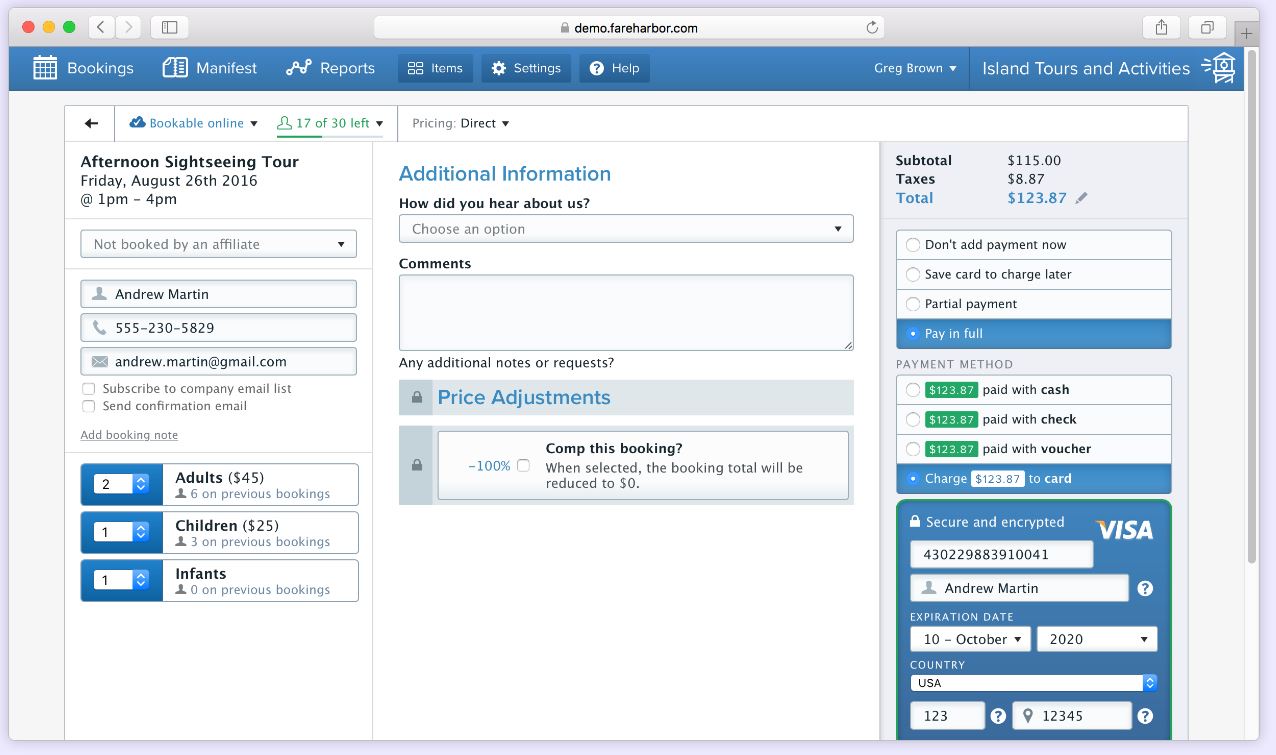Click the Bookings calendar icon

click(45, 68)
